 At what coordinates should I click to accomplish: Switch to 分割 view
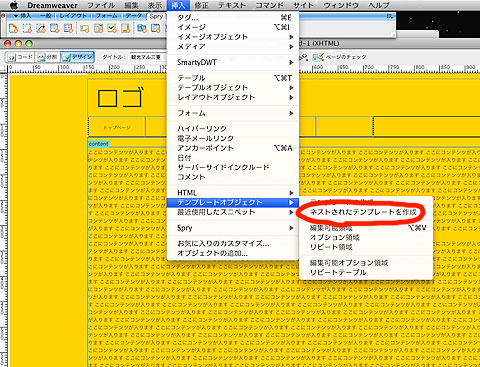click(x=48, y=57)
